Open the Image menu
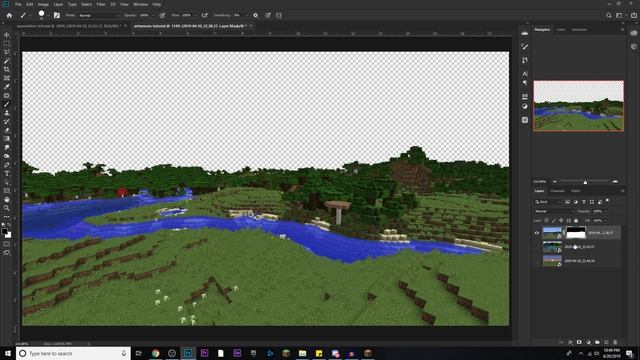Viewport: 640px width, 360px height. (x=43, y=4)
